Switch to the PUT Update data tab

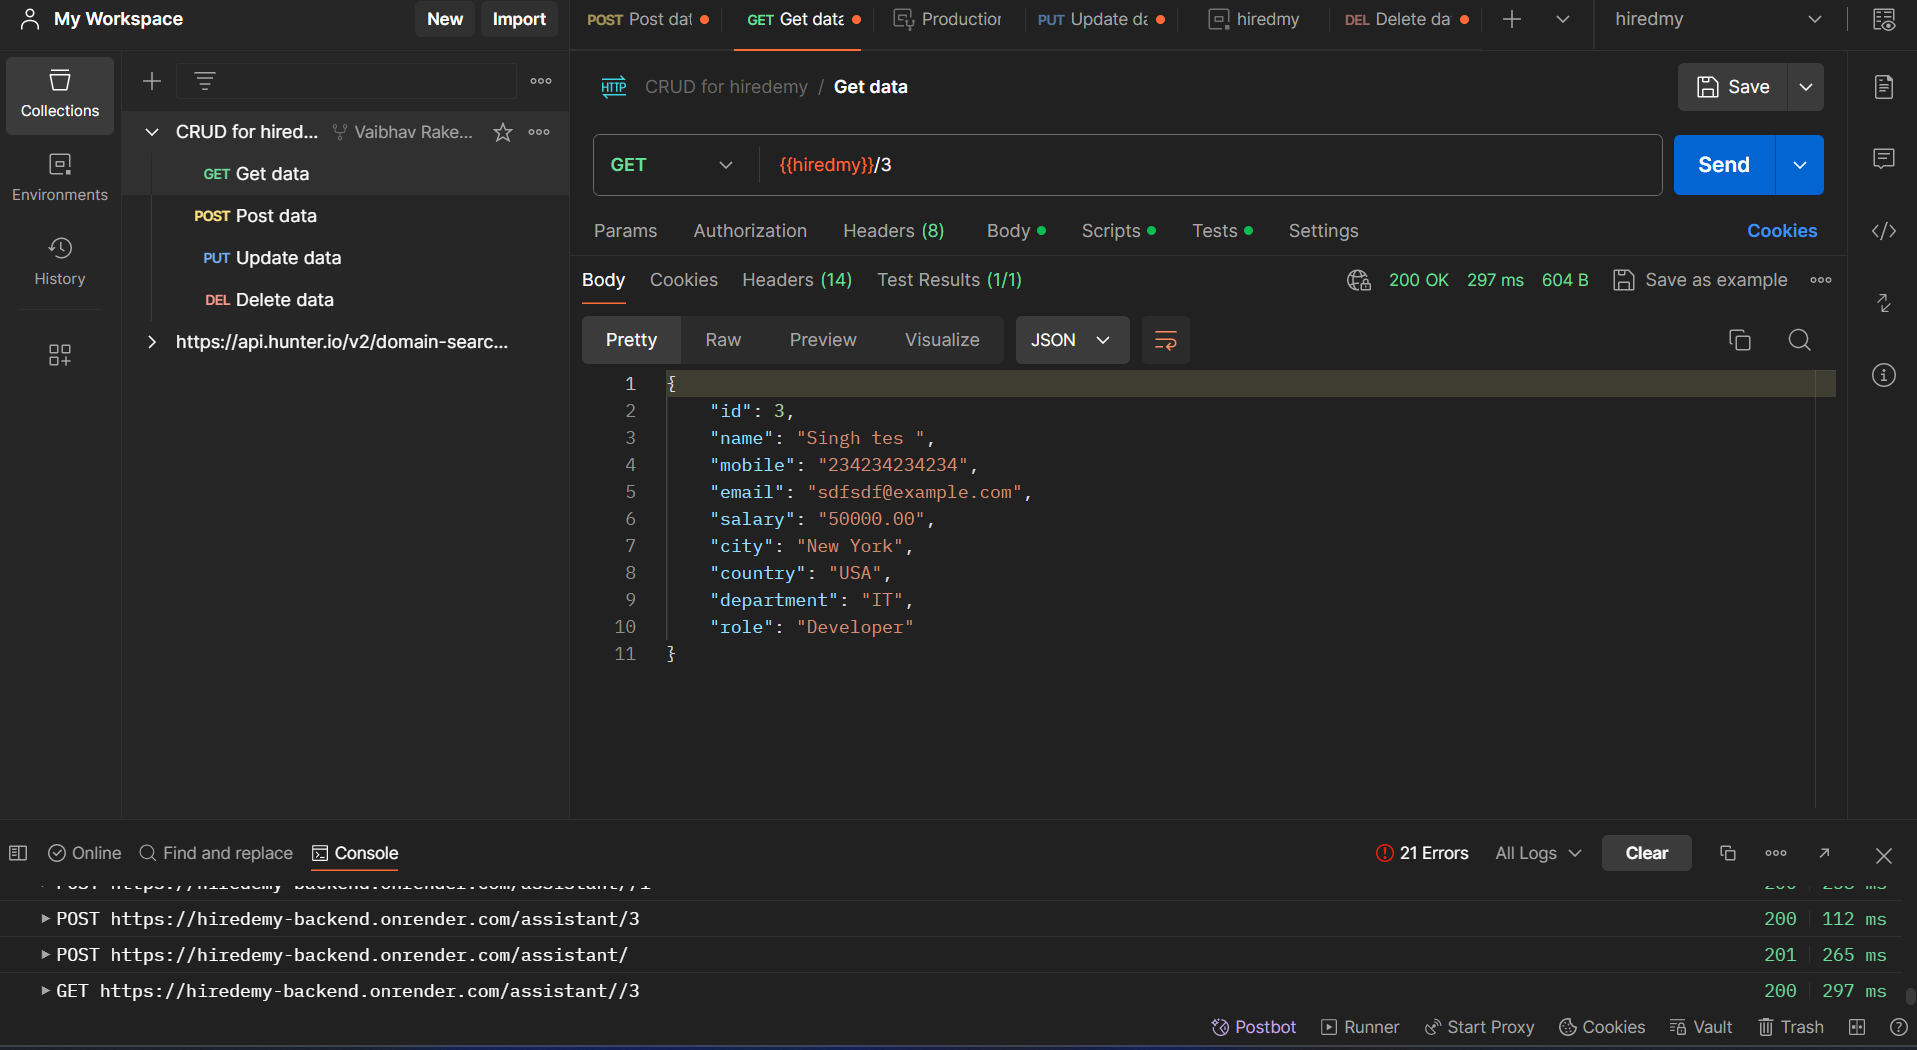tap(1101, 19)
